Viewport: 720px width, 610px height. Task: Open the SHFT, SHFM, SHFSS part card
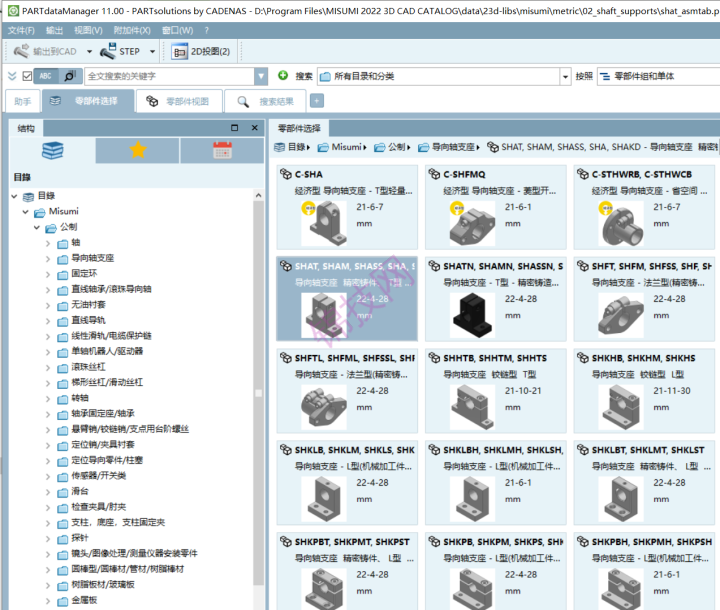tap(644, 299)
